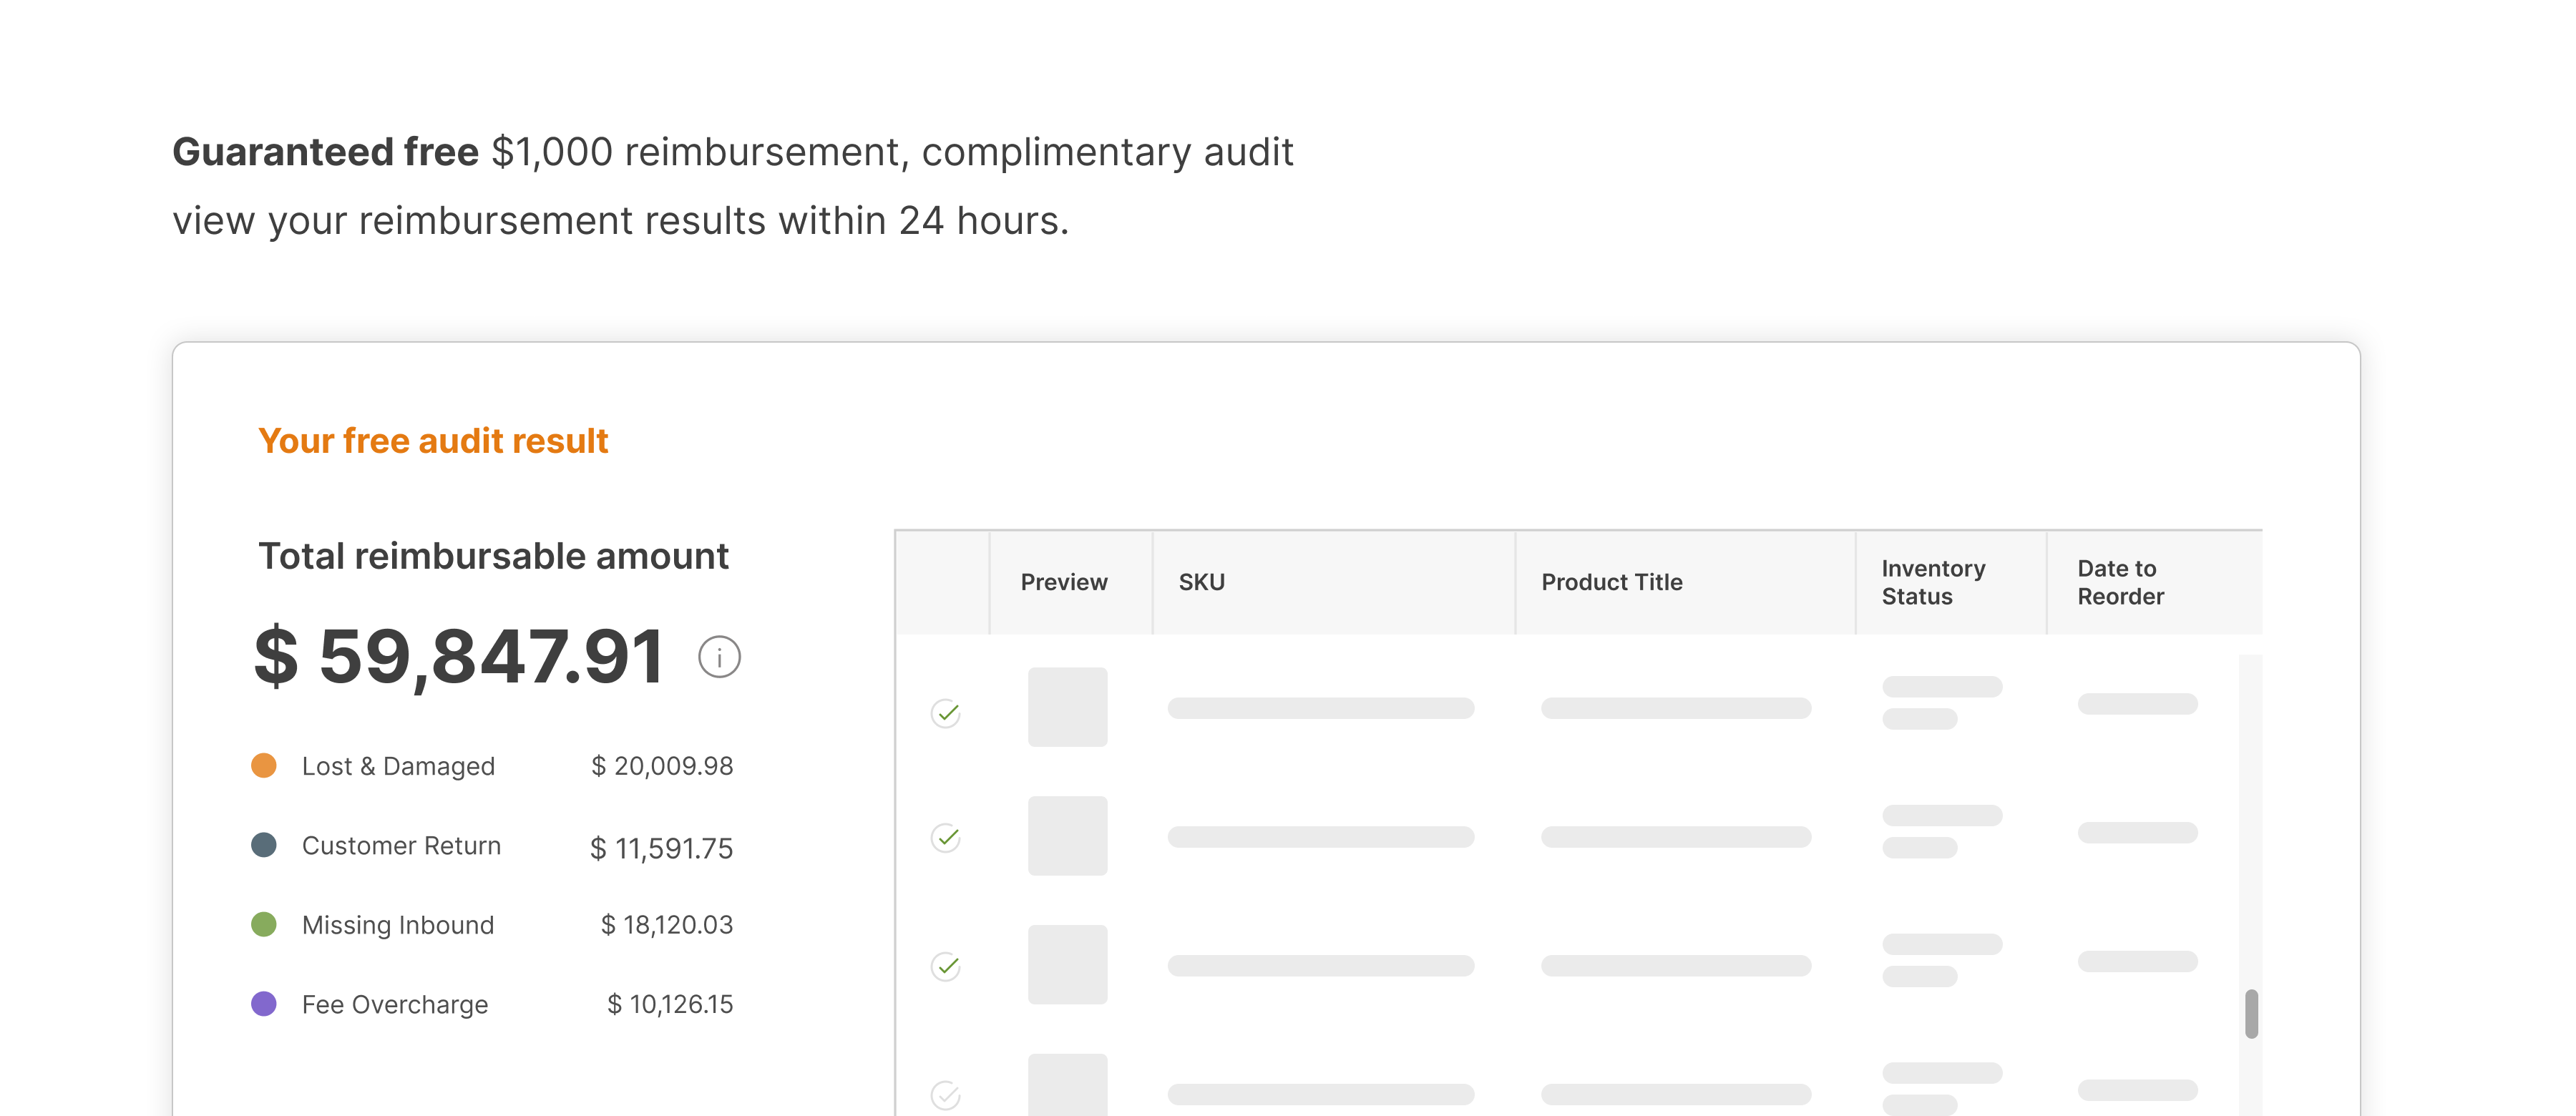This screenshot has width=2576, height=1116.
Task: Click the table scrollbar handle
Action: [x=2251, y=1014]
